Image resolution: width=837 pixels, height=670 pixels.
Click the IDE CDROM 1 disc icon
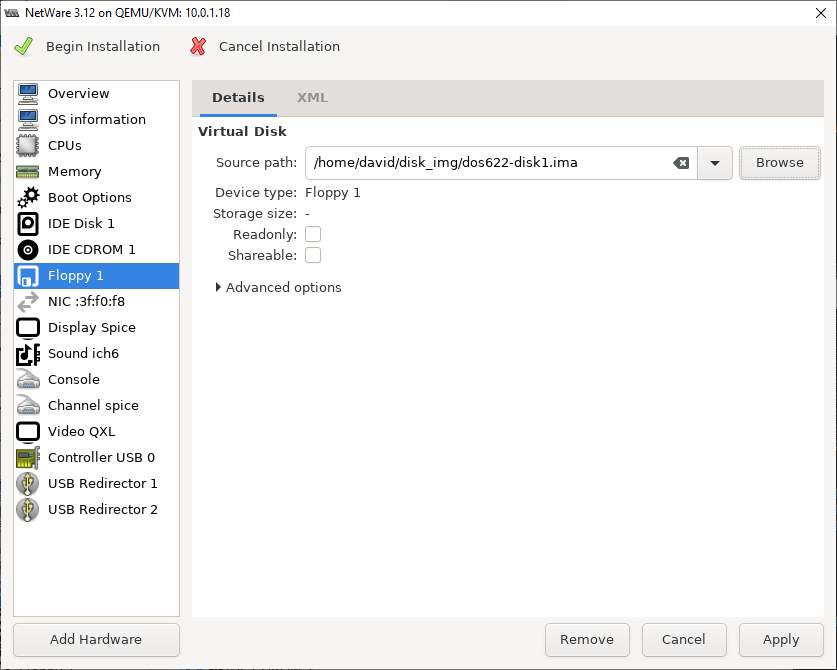[28, 250]
